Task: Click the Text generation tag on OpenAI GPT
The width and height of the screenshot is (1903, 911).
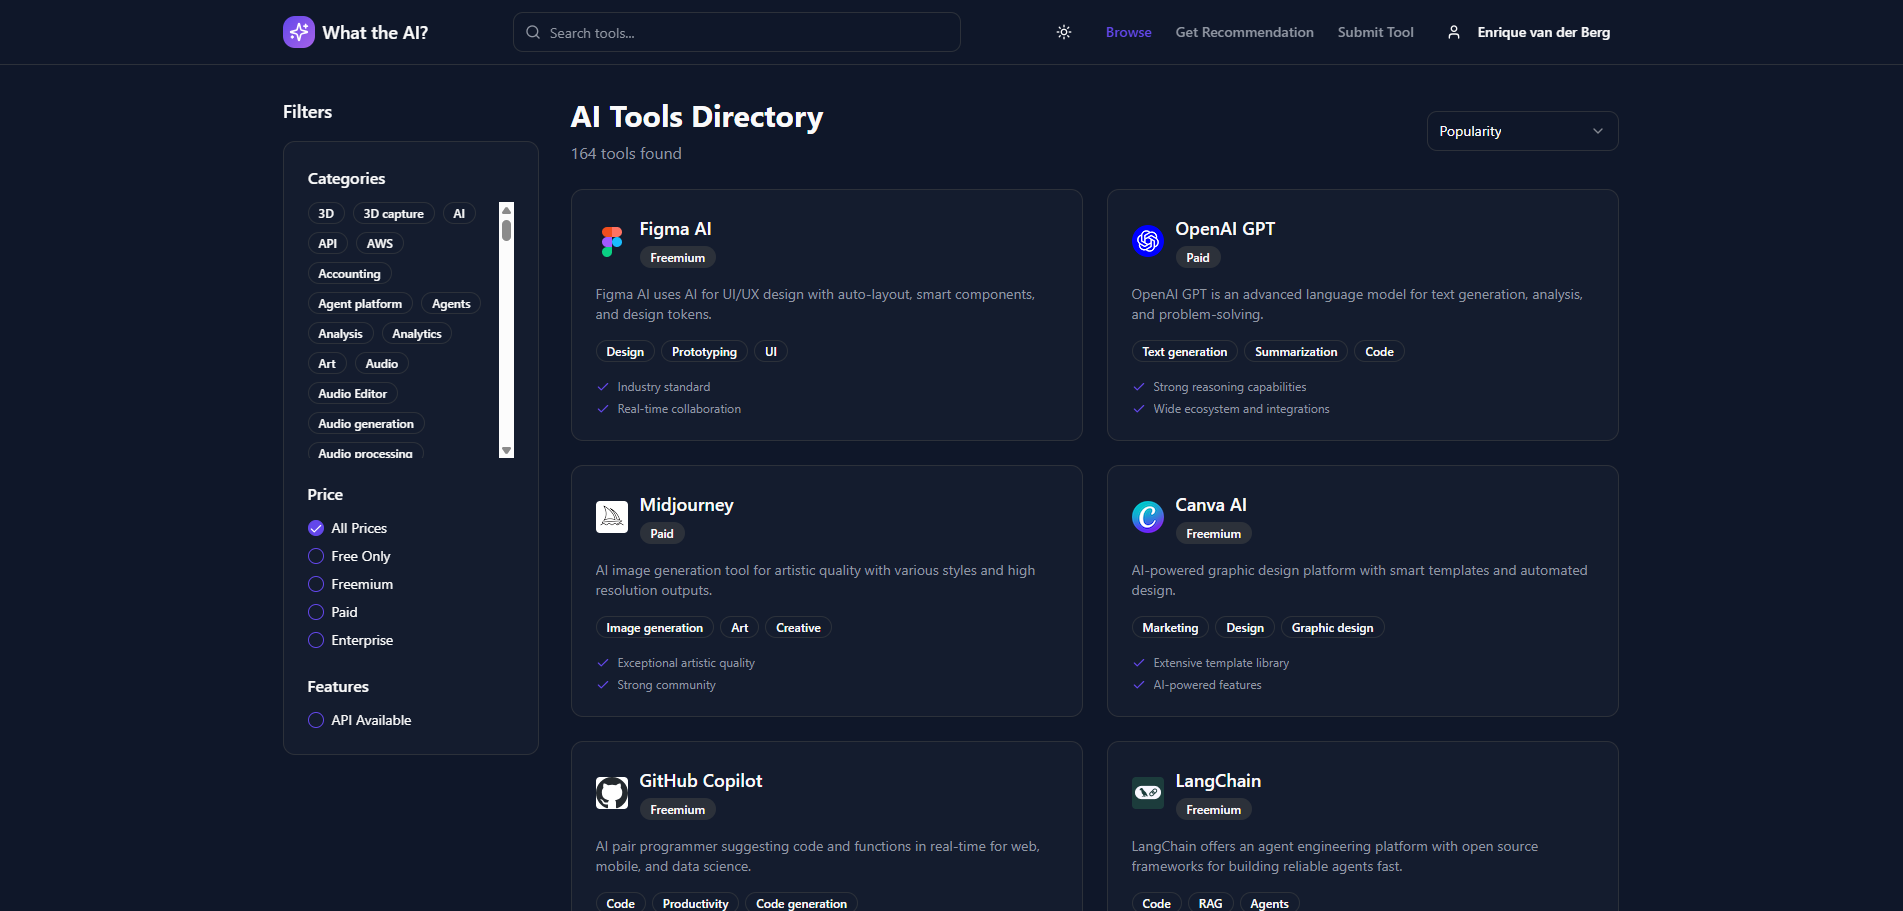Action: 1184,351
